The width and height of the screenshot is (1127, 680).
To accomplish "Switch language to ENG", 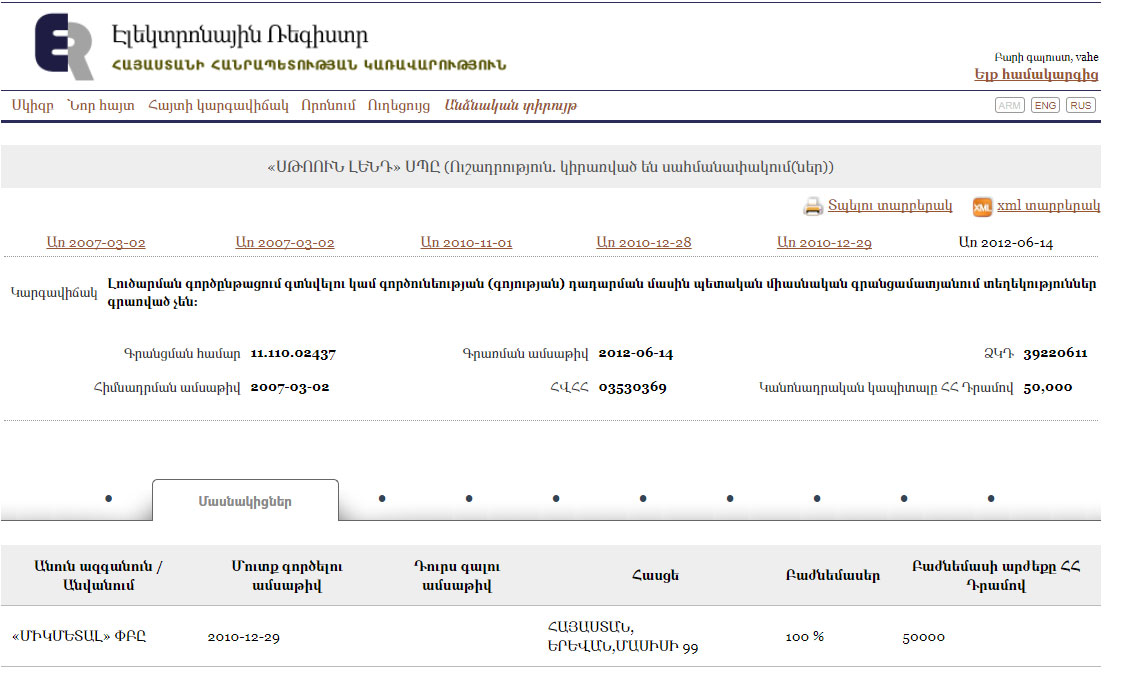I will pyautogui.click(x=1045, y=106).
